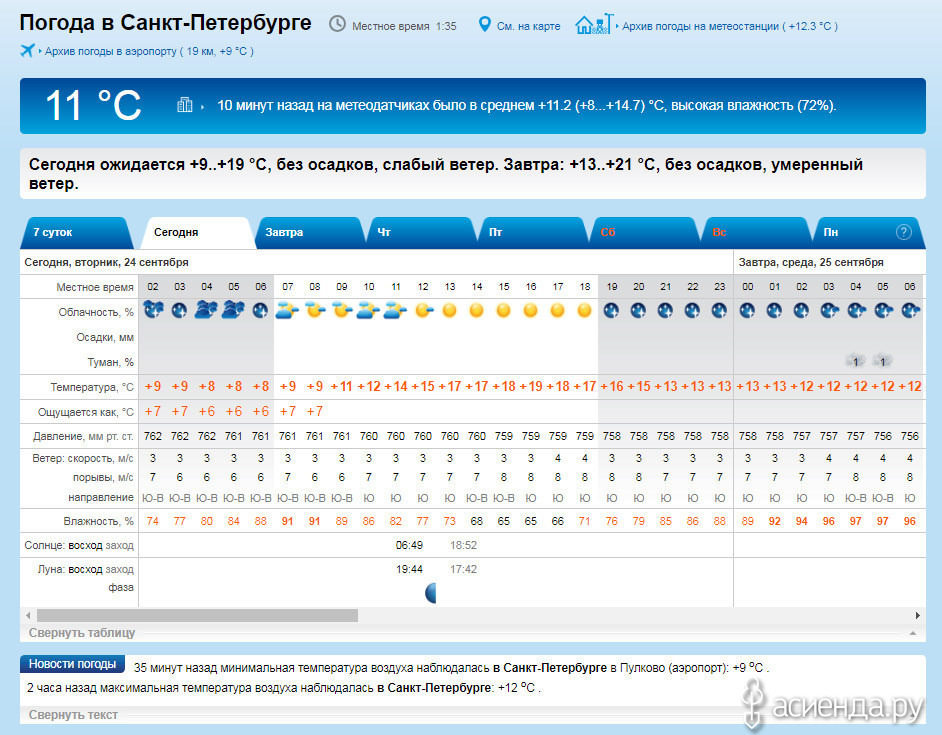Click the horizontal scrollbar thumb
The width and height of the screenshot is (942, 735).
point(197,615)
